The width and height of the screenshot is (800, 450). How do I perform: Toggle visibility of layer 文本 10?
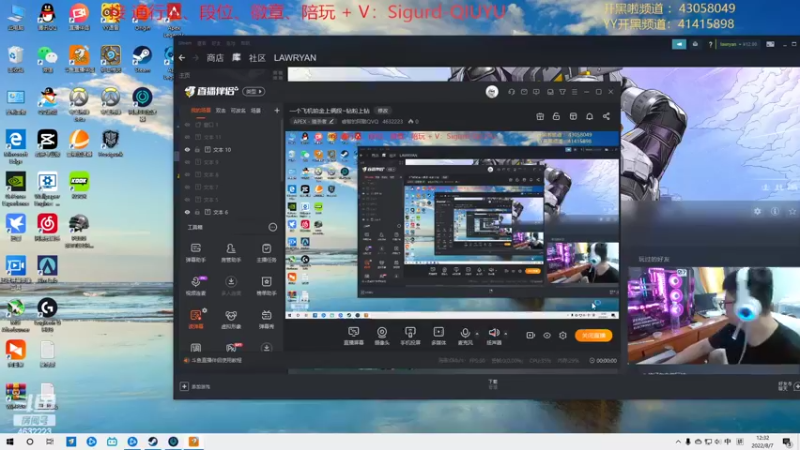(187, 150)
